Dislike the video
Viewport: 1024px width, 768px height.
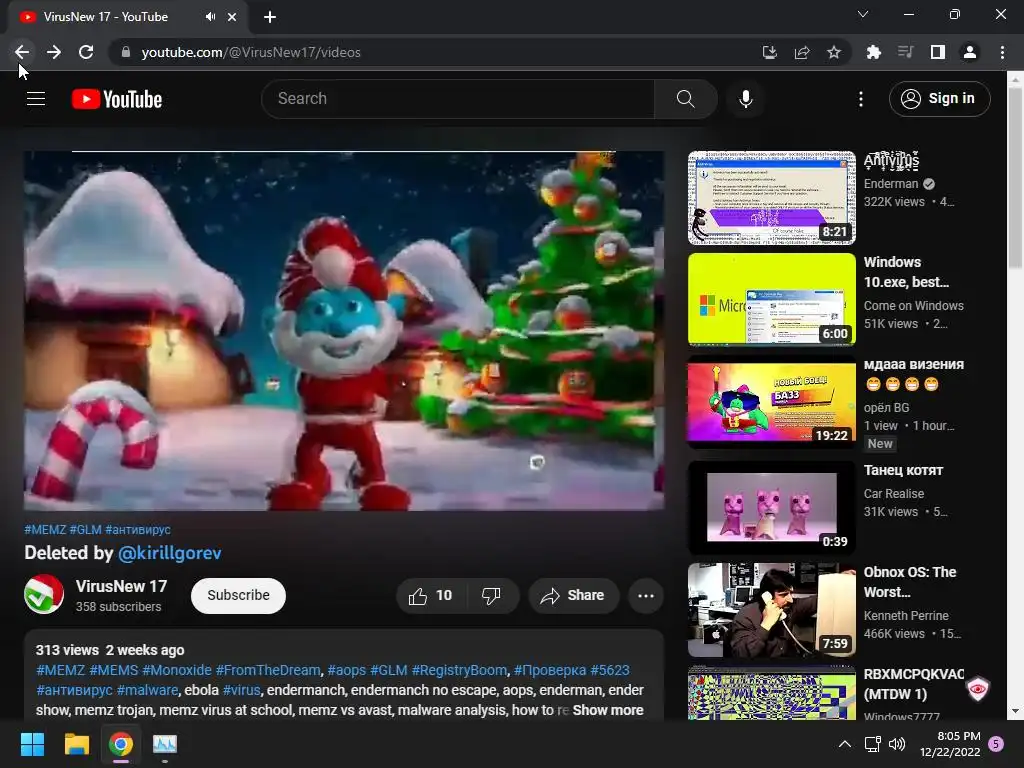(491, 596)
